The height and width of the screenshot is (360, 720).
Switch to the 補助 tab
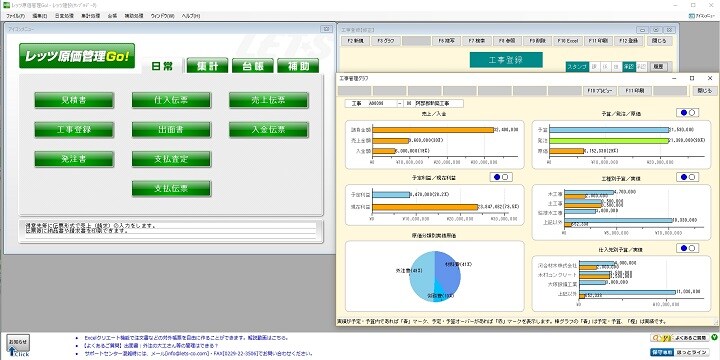pos(298,66)
